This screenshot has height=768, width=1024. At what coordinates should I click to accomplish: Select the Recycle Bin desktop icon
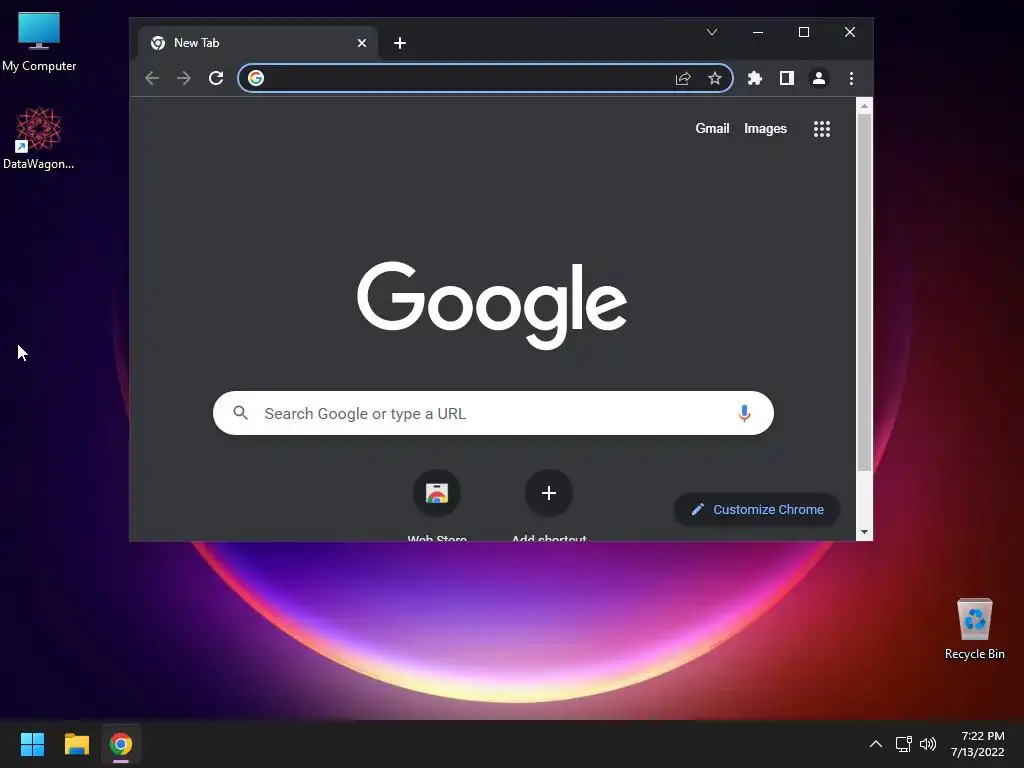pyautogui.click(x=974, y=629)
